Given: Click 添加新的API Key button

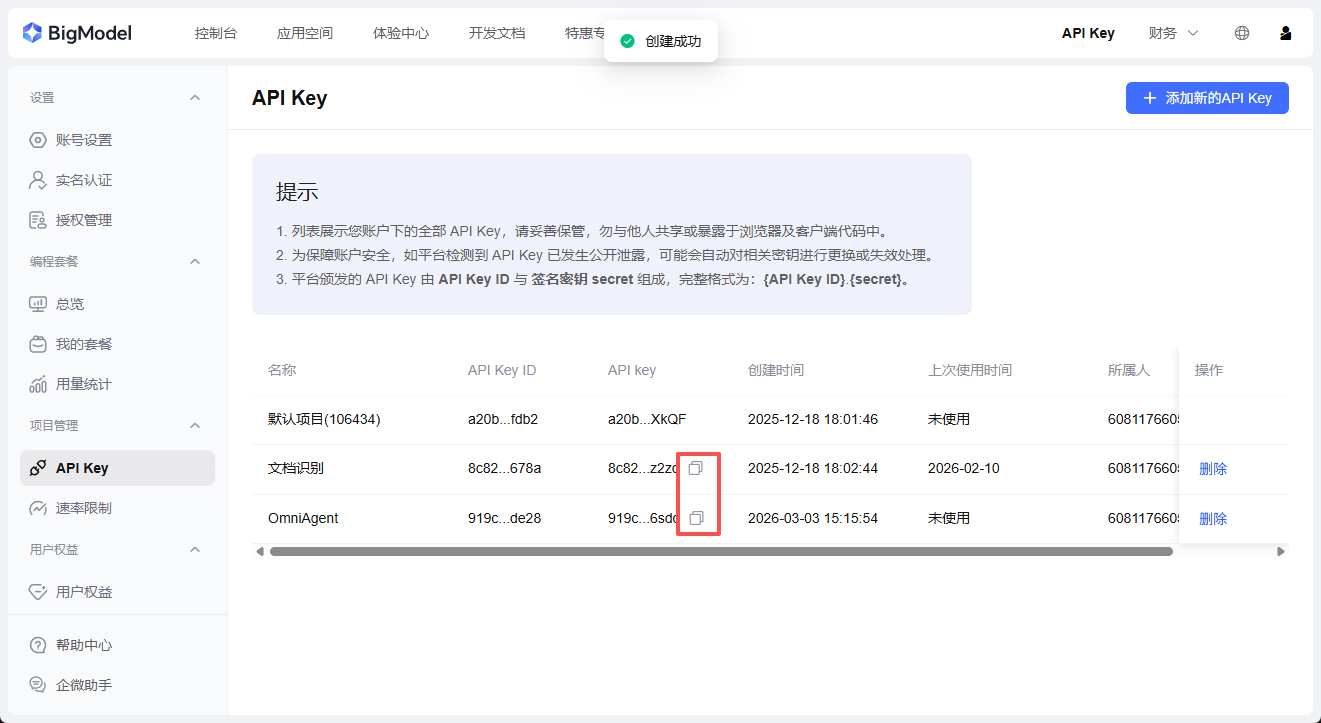Looking at the screenshot, I should 1207,98.
